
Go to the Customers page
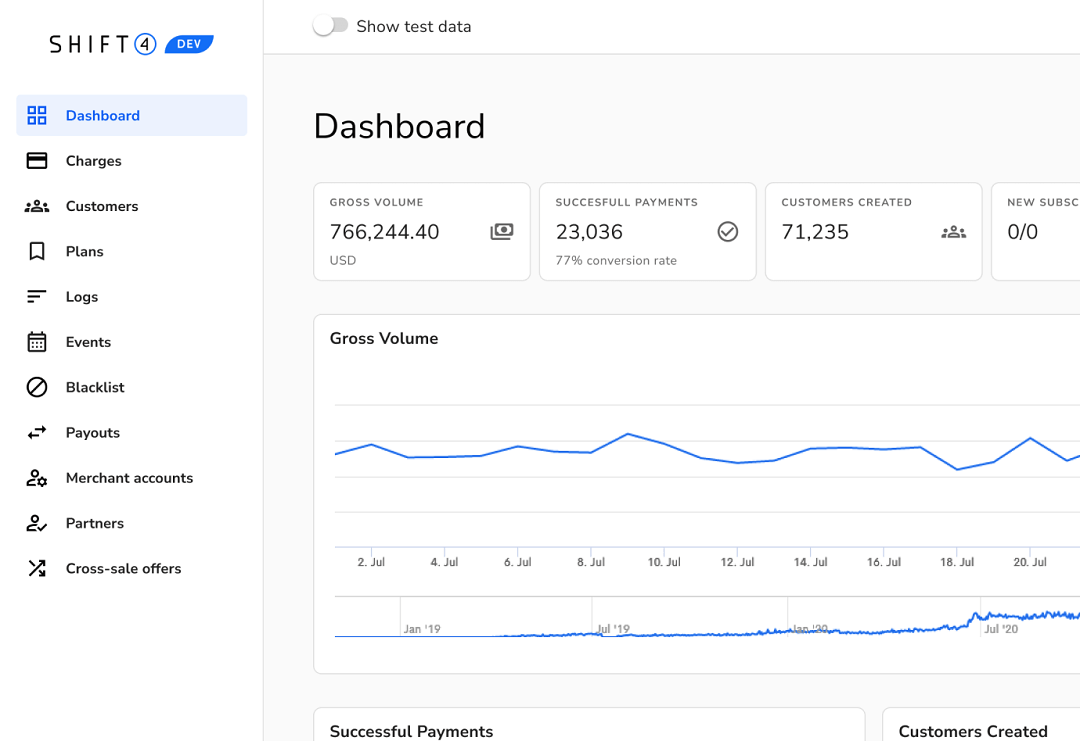[x=132, y=206]
